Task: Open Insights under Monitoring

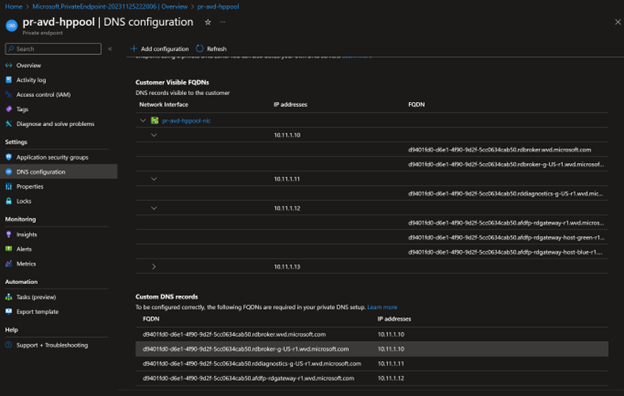Action: point(27,234)
